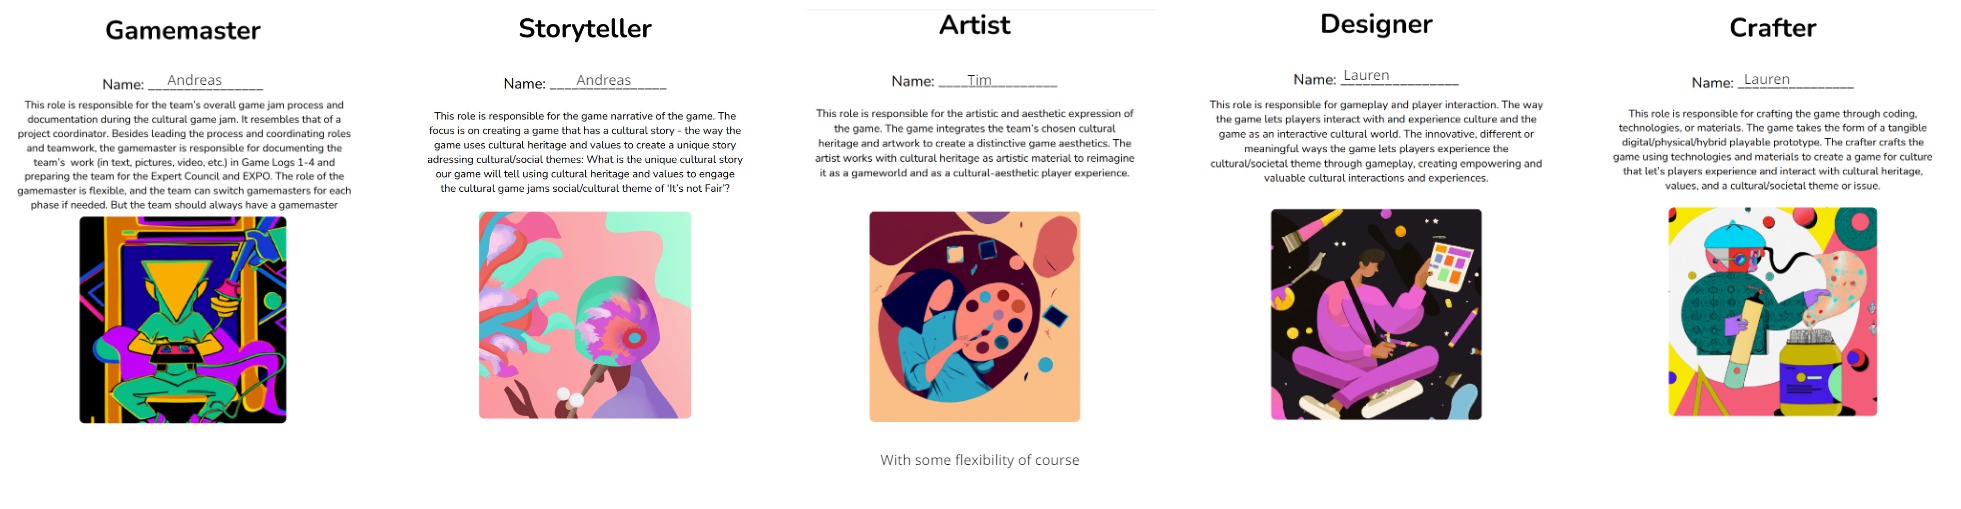Click the Gamemaster heading
Image resolution: width=1961 pixels, height=509 pixels.
[183, 31]
